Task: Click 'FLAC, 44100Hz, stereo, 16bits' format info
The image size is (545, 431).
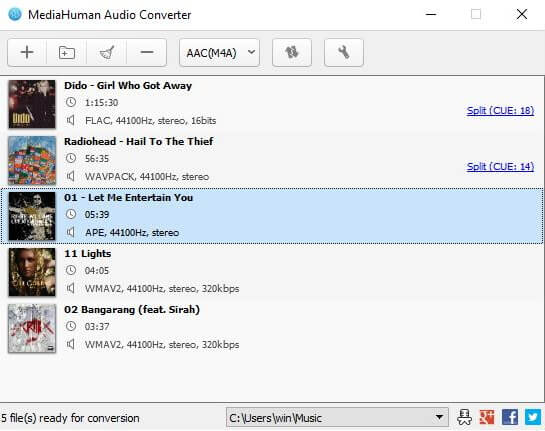Action: click(x=151, y=121)
